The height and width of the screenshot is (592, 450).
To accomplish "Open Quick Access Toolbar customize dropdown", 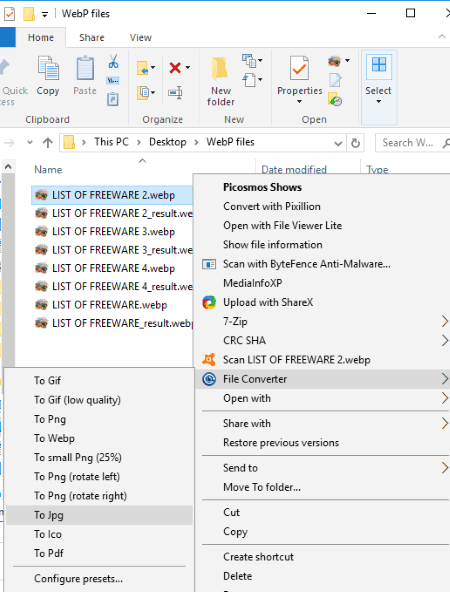I will pos(45,15).
